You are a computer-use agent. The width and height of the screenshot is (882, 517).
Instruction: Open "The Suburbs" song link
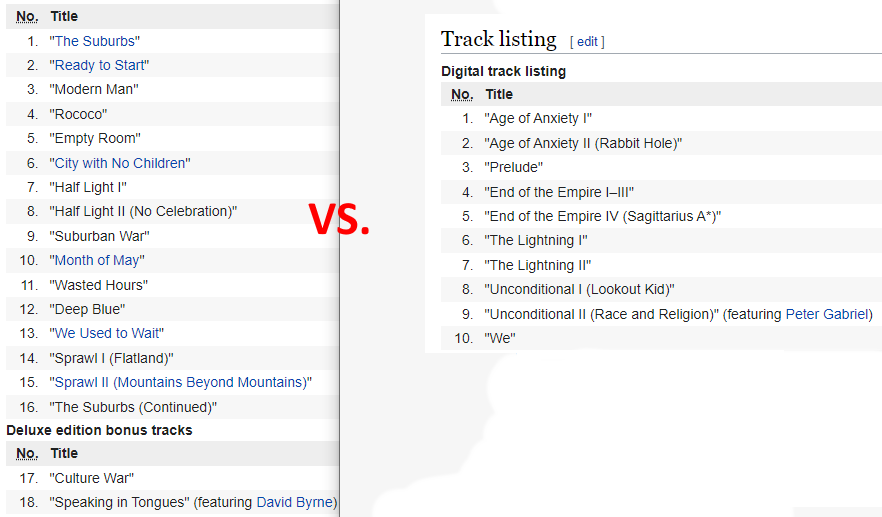(94, 41)
